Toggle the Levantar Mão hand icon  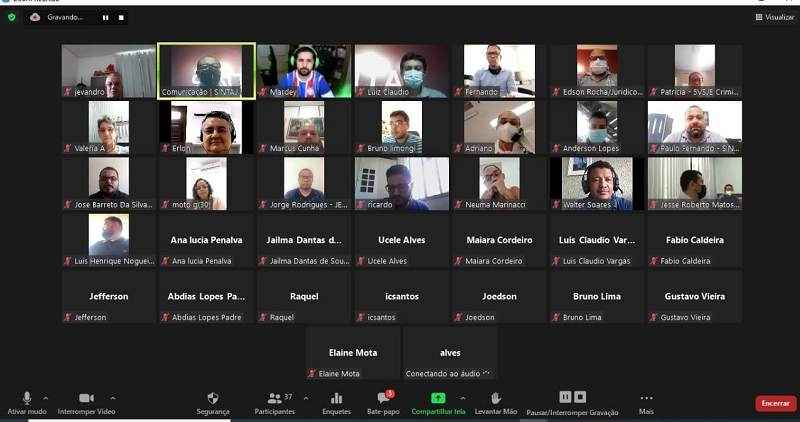[x=495, y=398]
